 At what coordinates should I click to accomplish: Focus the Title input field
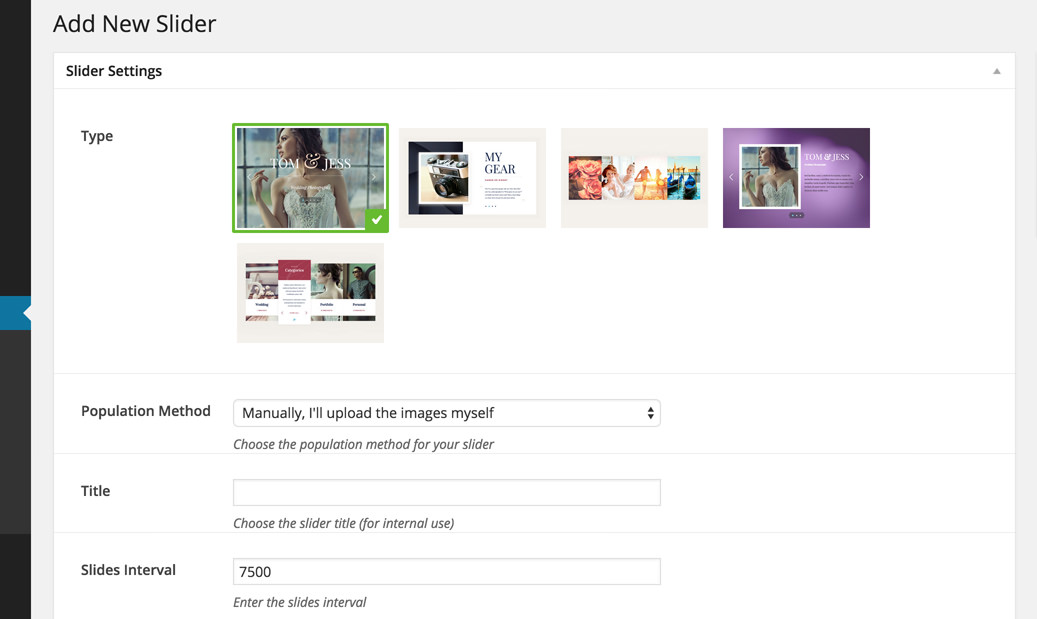point(446,492)
